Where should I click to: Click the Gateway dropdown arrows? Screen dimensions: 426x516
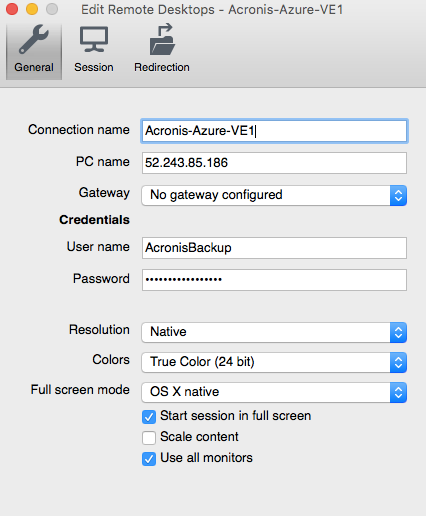coord(398,196)
